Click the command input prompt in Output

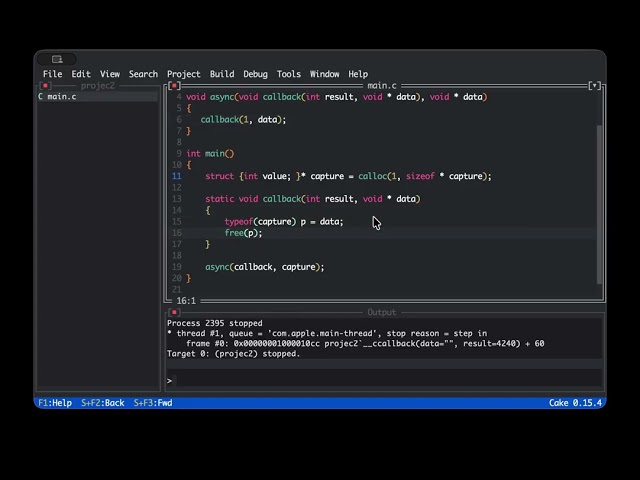click(x=384, y=380)
